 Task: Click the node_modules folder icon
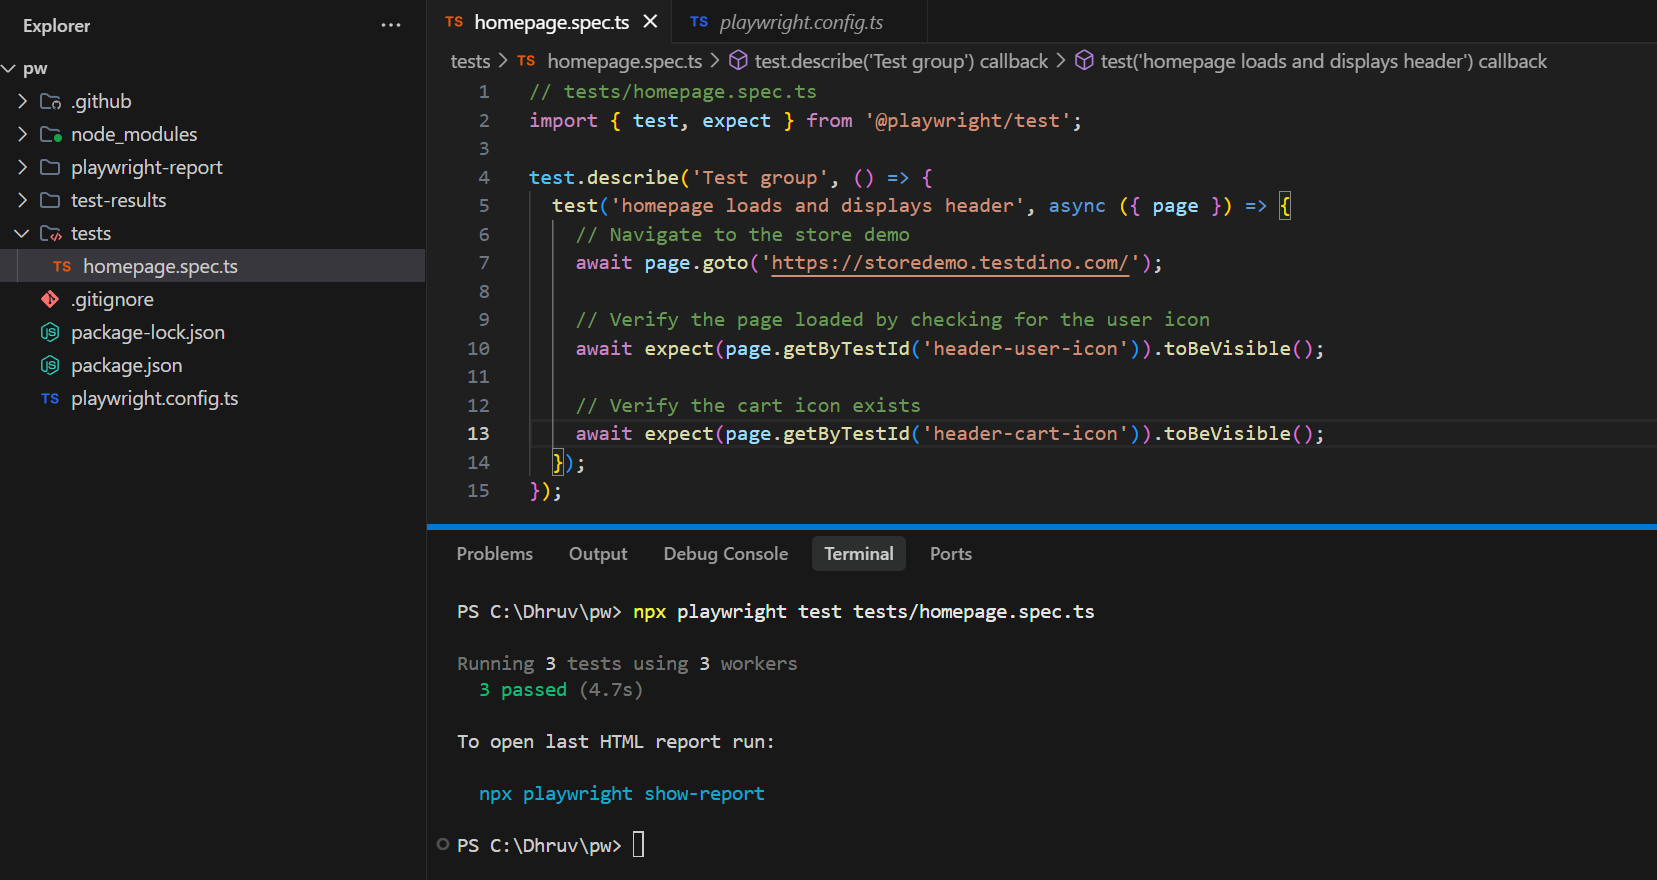tap(50, 134)
